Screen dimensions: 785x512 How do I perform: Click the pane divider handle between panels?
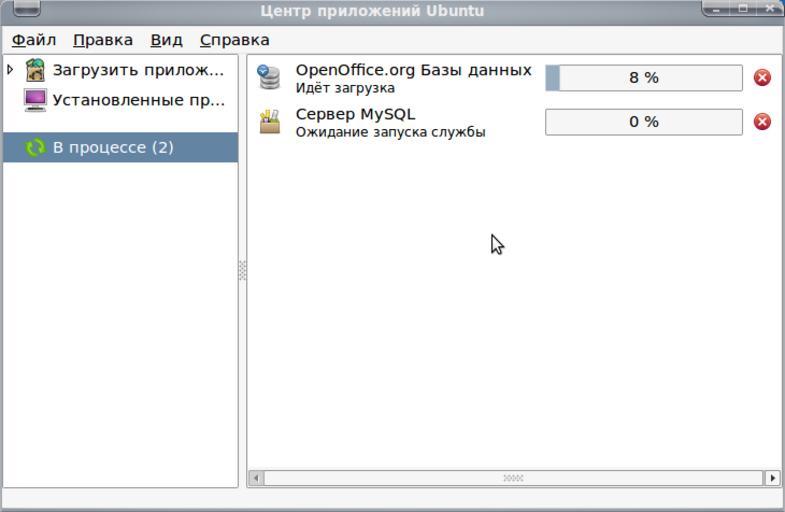(242, 270)
